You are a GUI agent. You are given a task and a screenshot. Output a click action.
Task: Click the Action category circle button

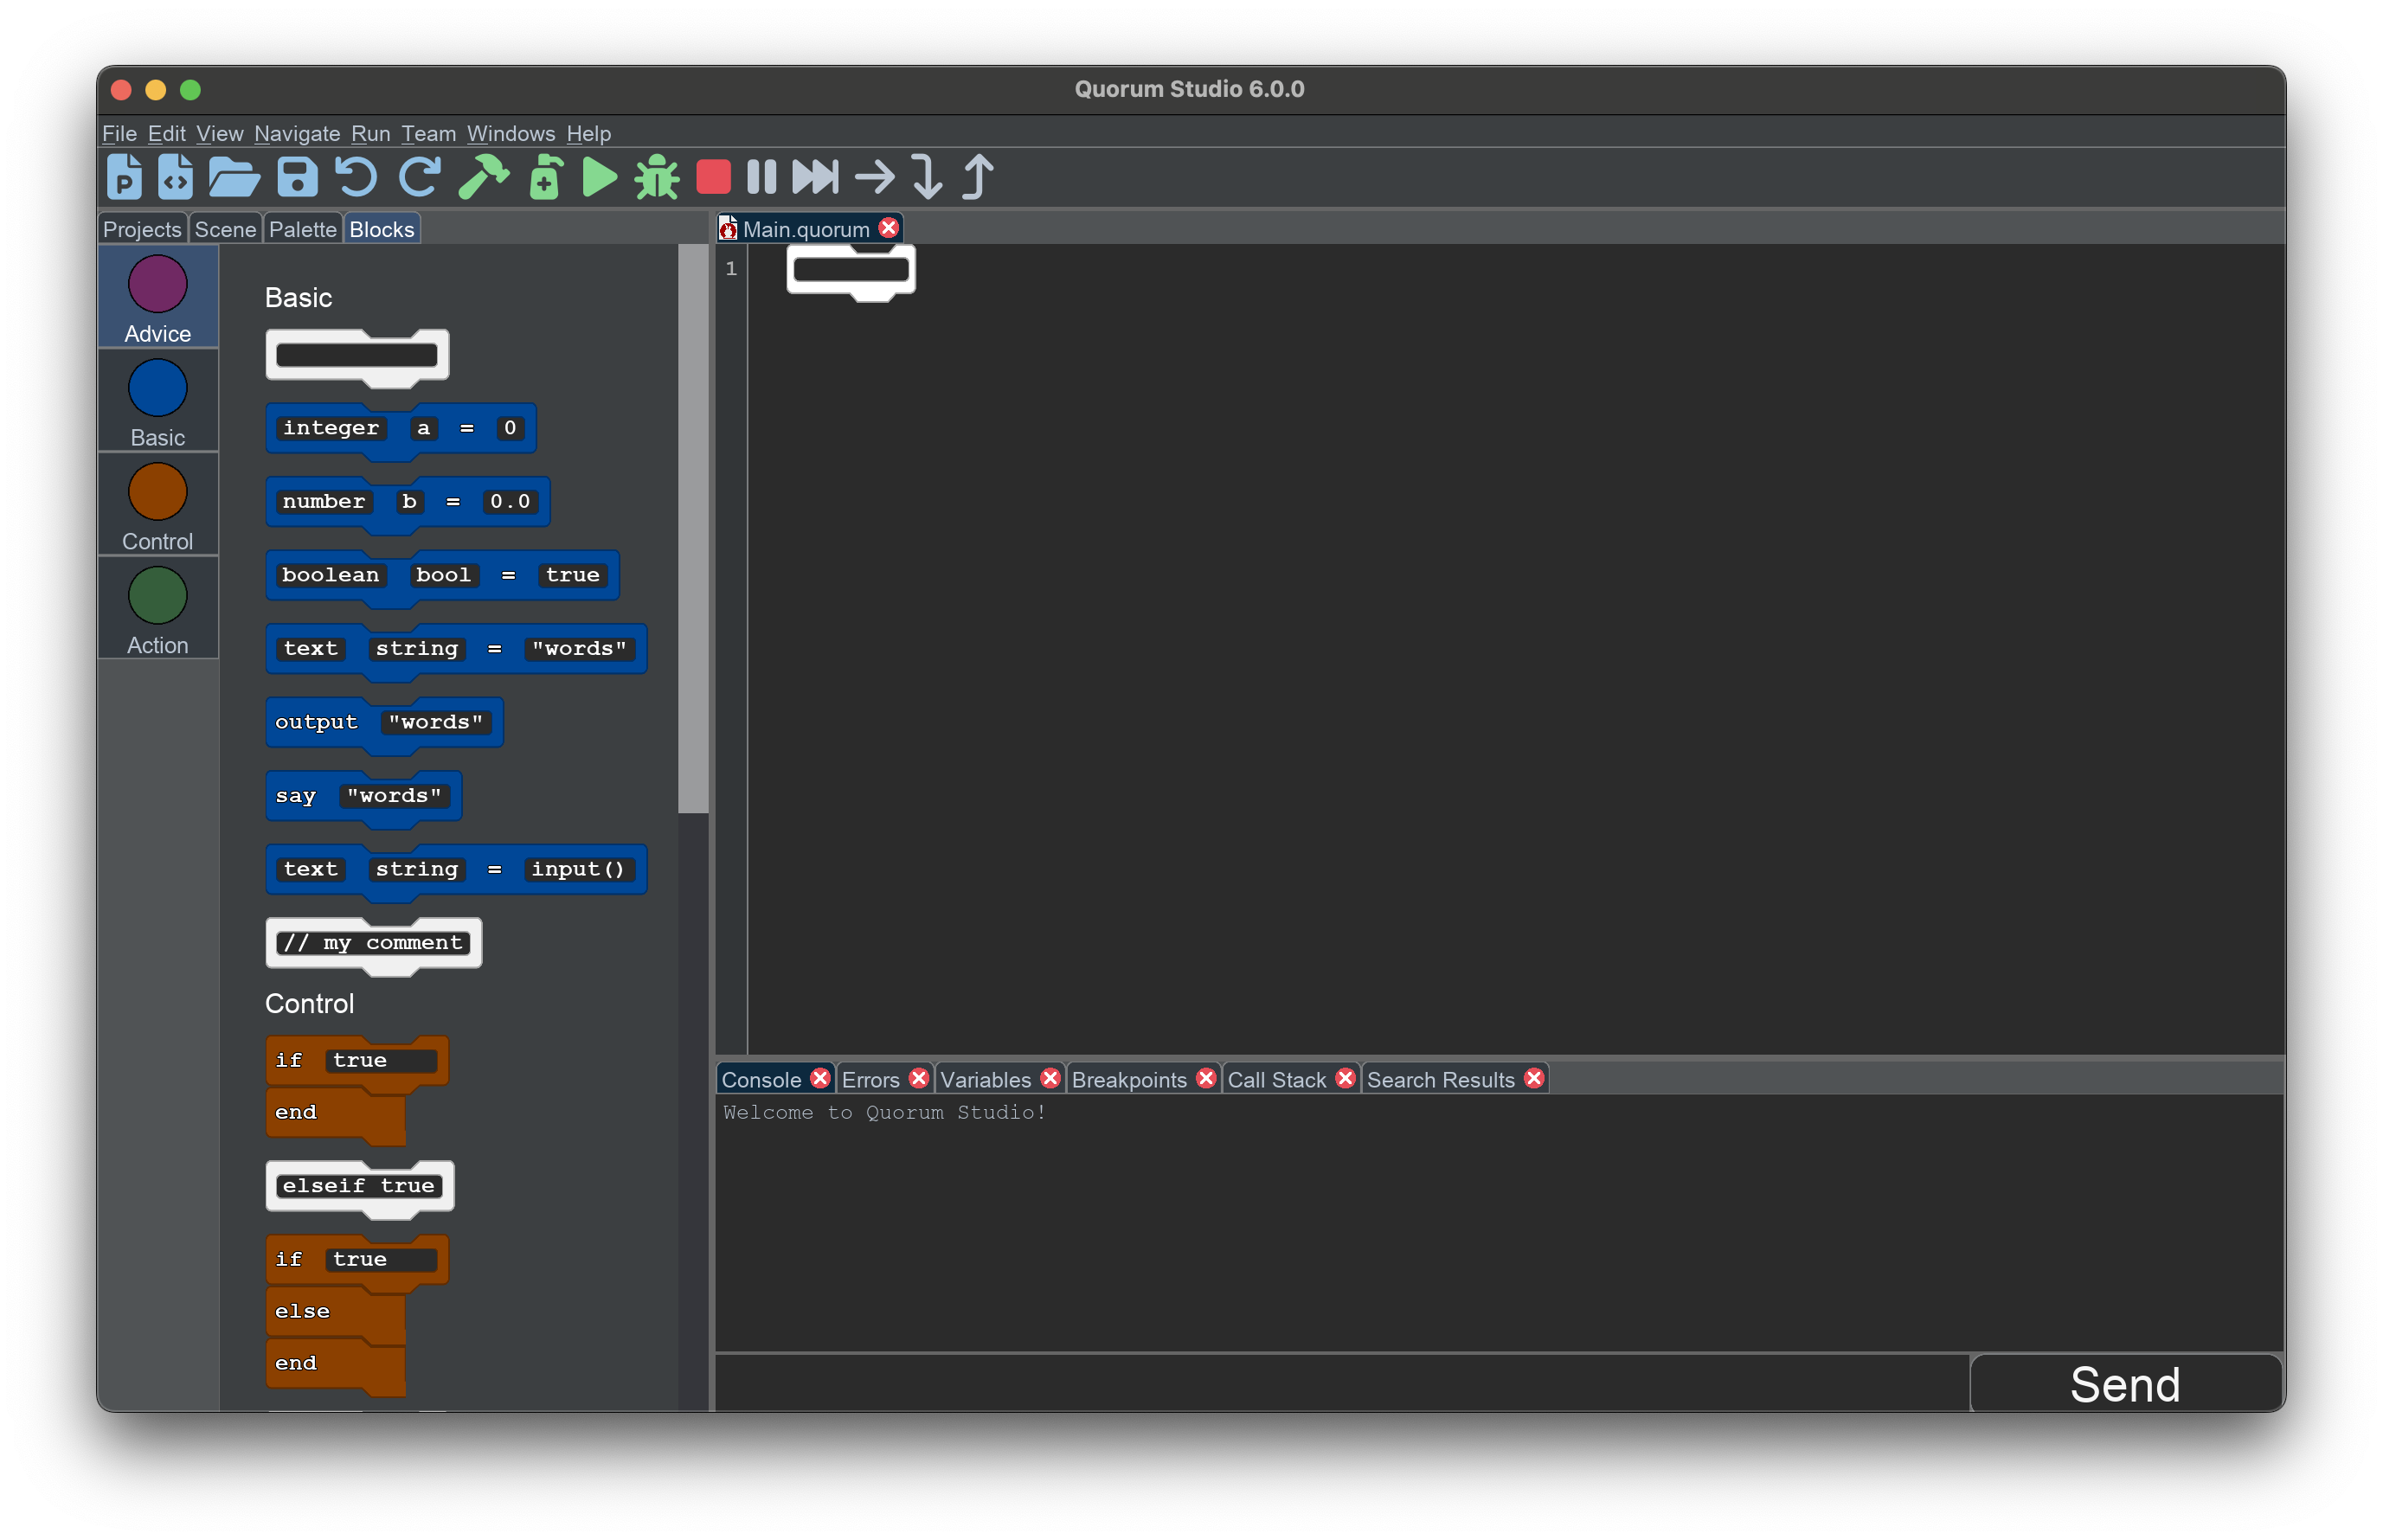[157, 606]
